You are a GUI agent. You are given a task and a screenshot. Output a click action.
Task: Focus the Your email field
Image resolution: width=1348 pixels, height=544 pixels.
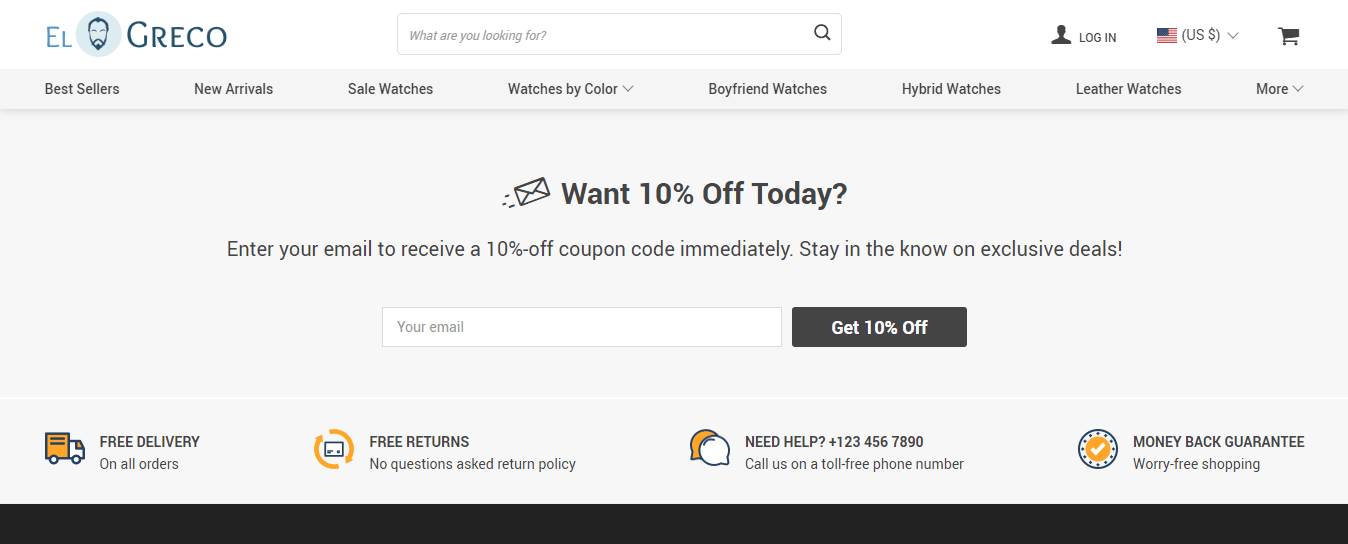click(581, 327)
